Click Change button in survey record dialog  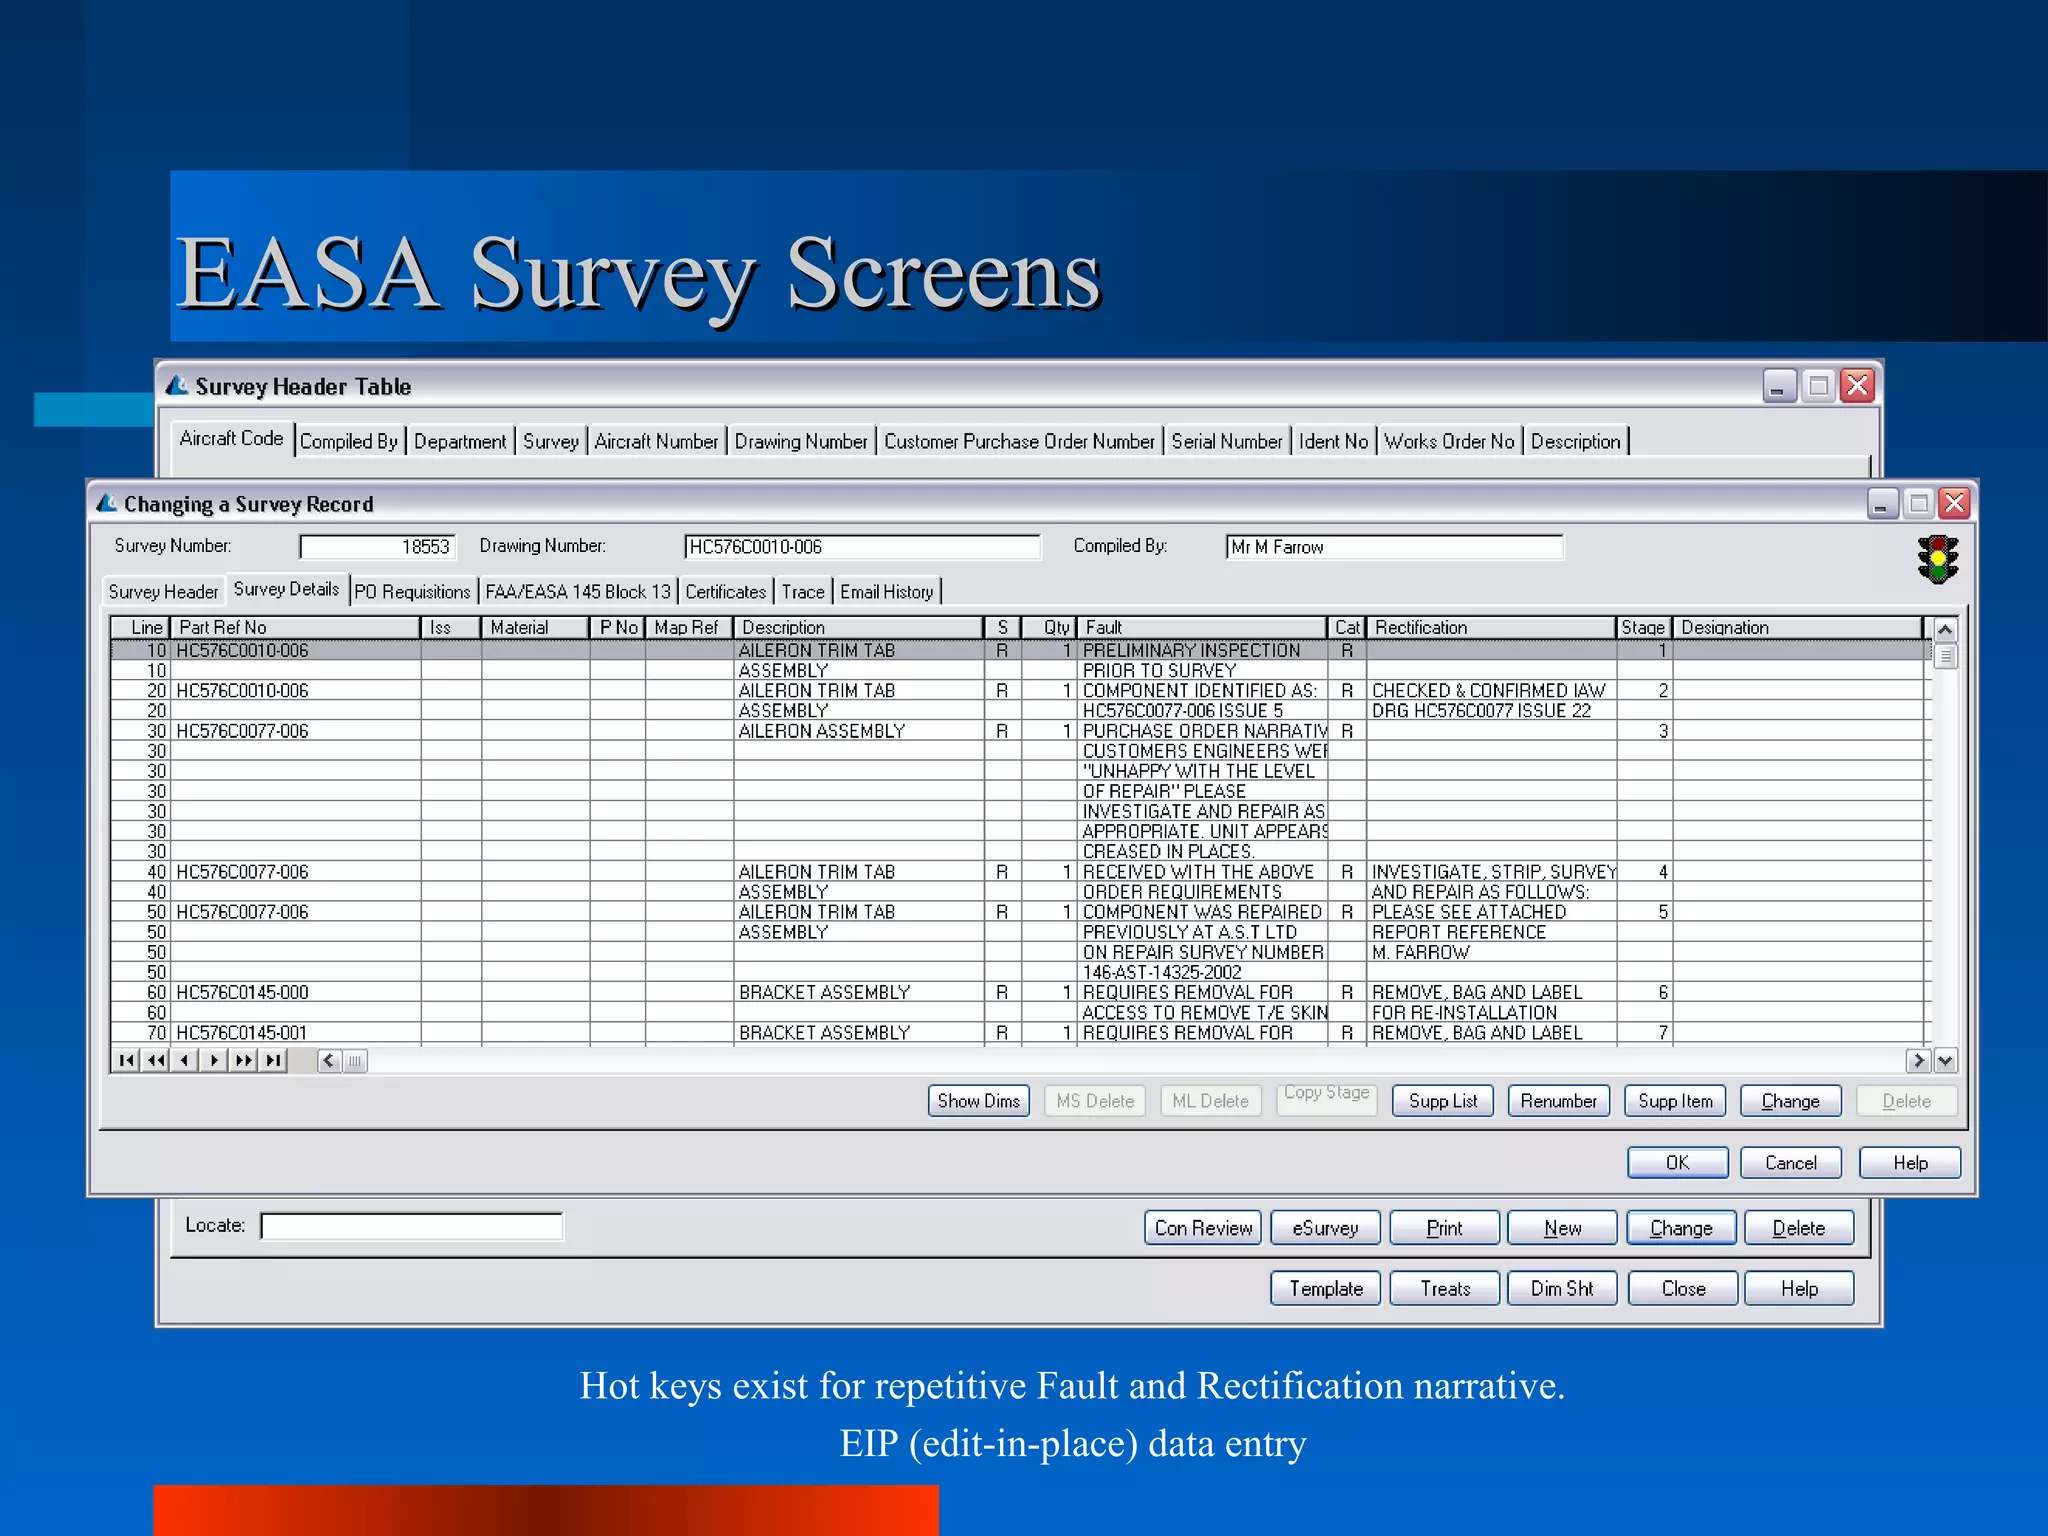click(1790, 1101)
